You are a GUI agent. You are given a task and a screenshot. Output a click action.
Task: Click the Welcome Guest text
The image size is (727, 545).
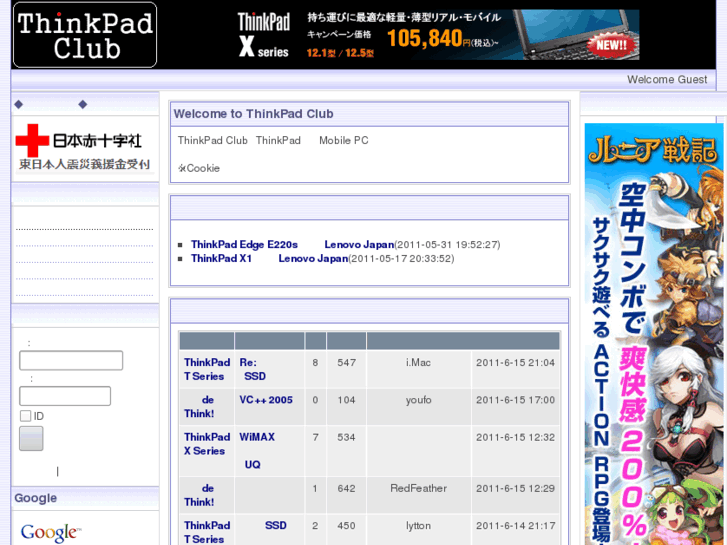click(x=667, y=80)
